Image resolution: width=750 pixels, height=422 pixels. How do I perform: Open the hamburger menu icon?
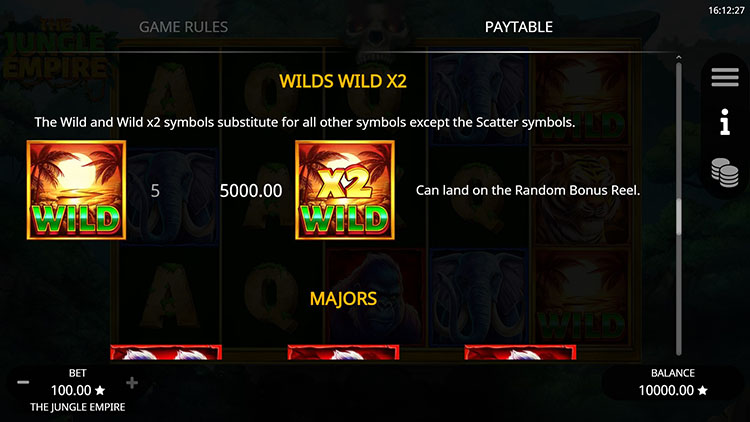click(725, 77)
